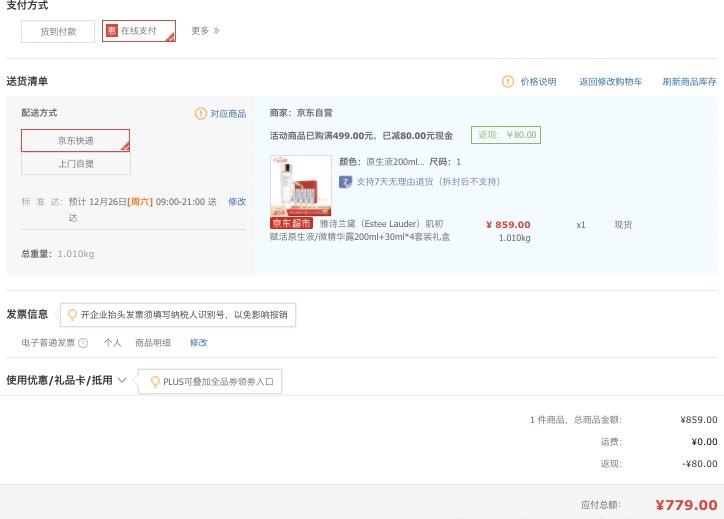Click the 总重量 1.010kg value

pyautogui.click(x=76, y=254)
